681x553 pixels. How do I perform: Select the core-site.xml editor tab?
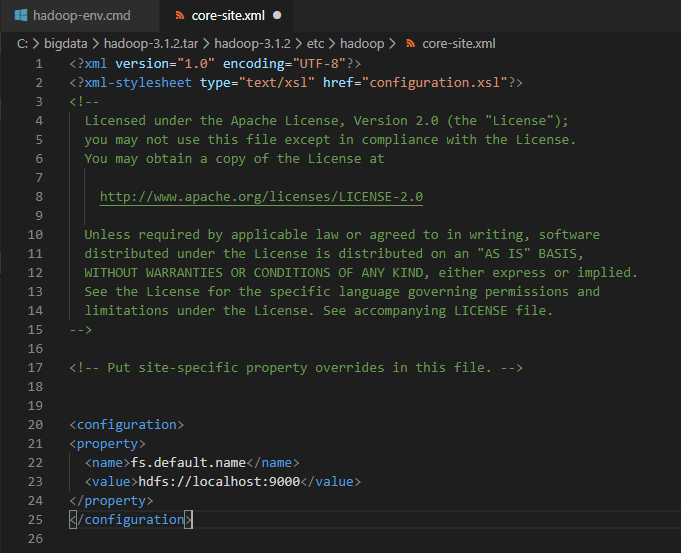227,16
